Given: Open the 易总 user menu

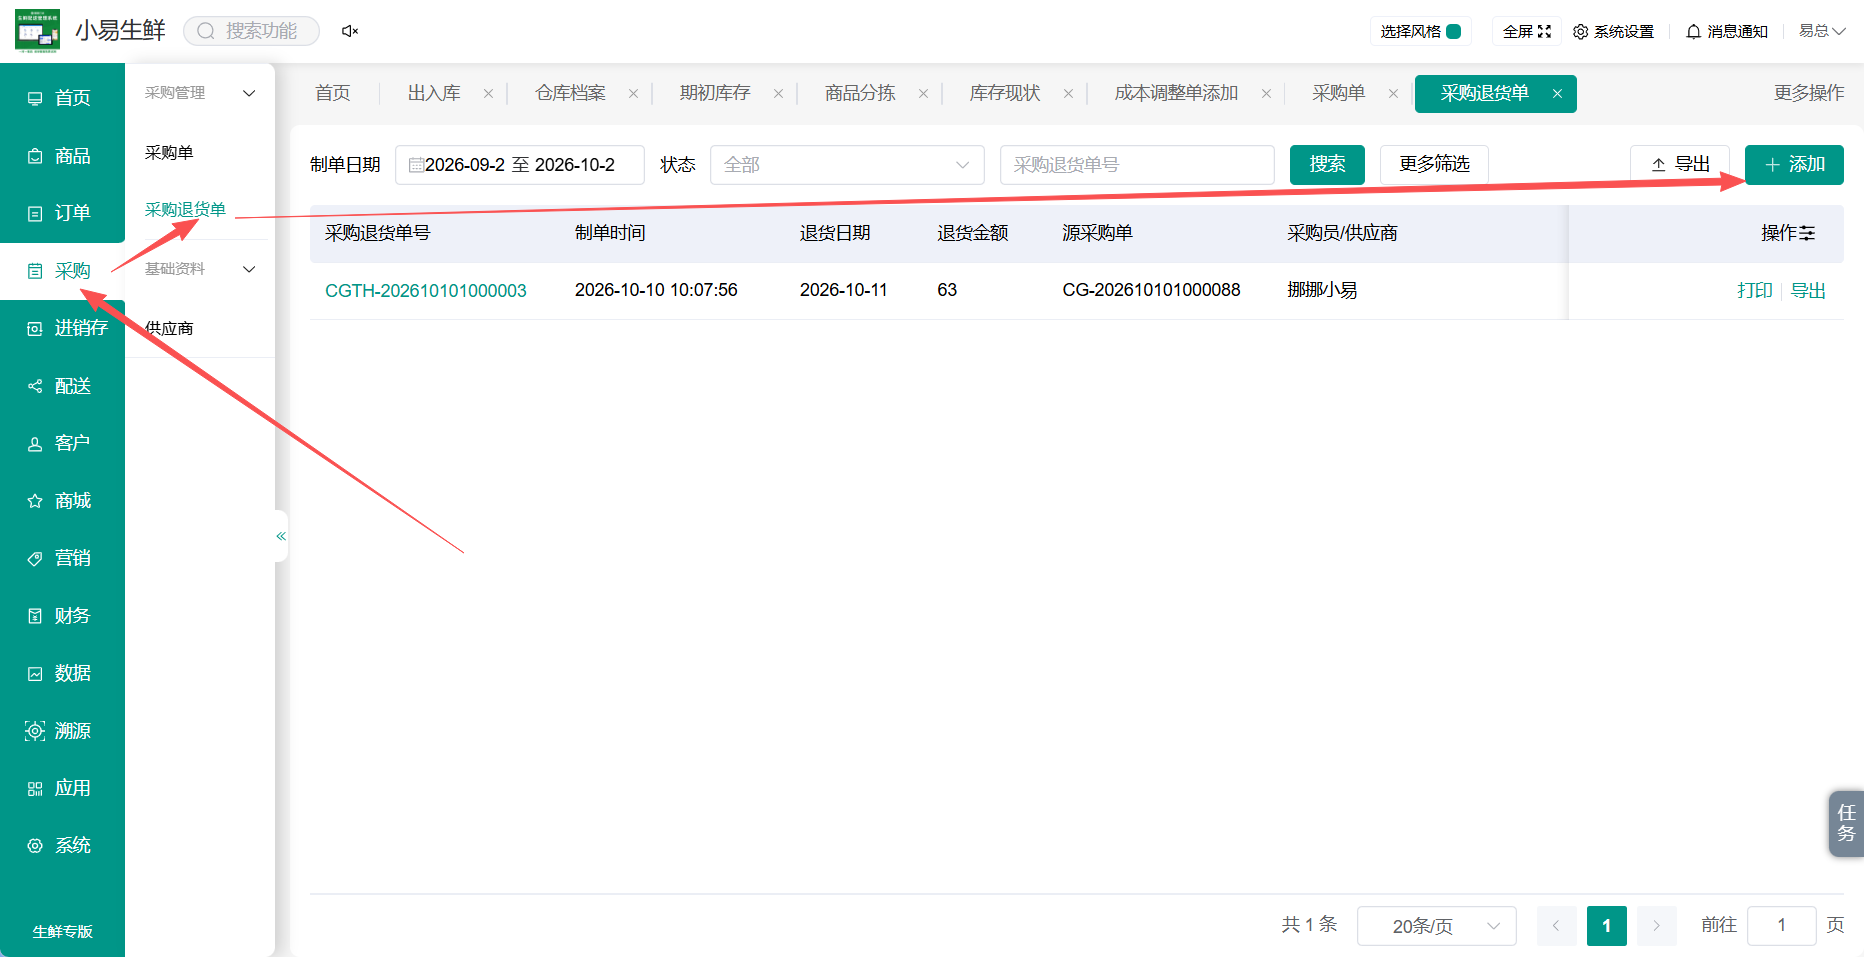Looking at the screenshot, I should pos(1822,31).
